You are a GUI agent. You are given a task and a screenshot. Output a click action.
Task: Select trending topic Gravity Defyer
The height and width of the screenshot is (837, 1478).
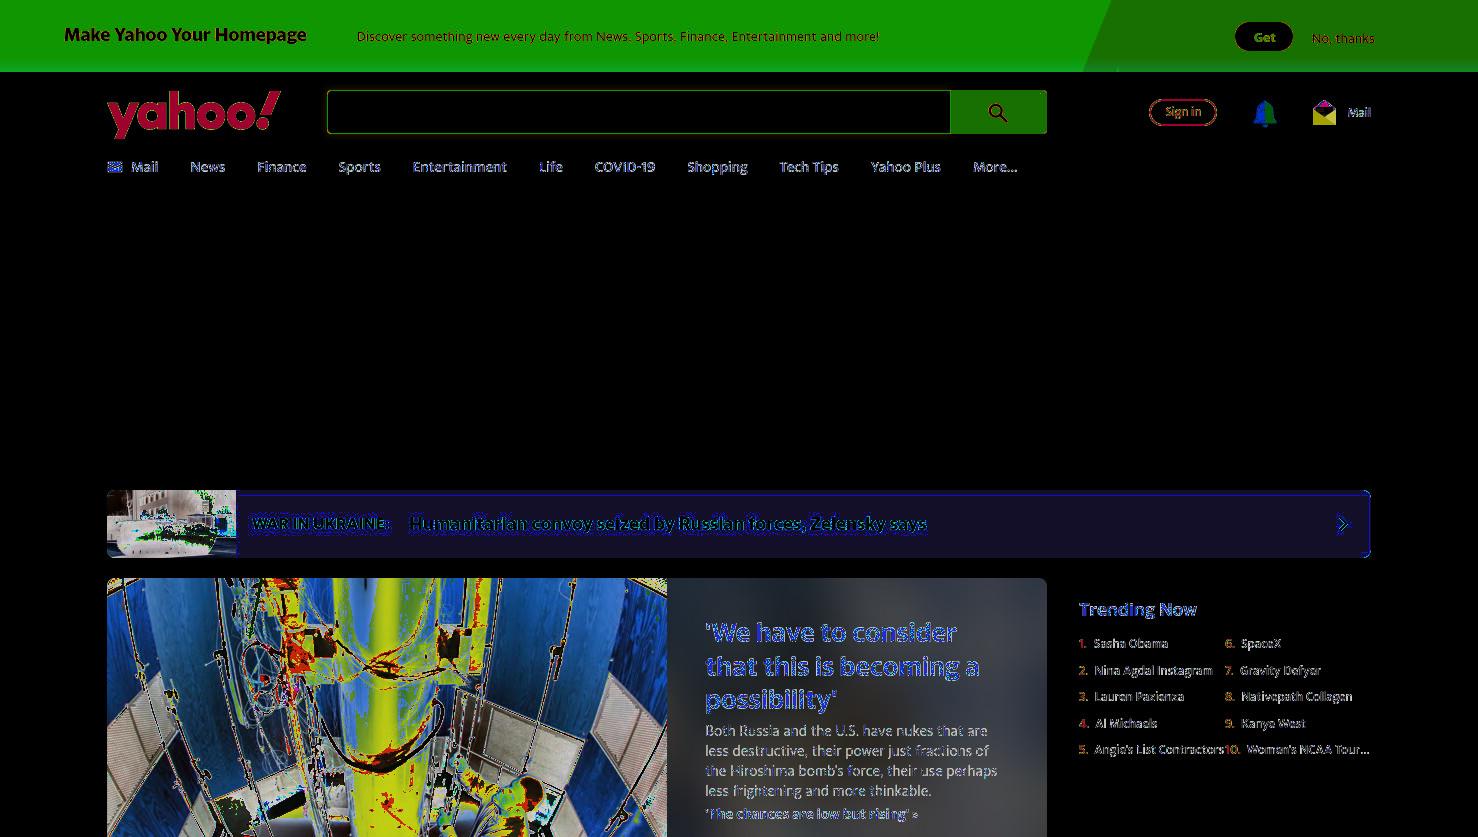(x=1281, y=671)
